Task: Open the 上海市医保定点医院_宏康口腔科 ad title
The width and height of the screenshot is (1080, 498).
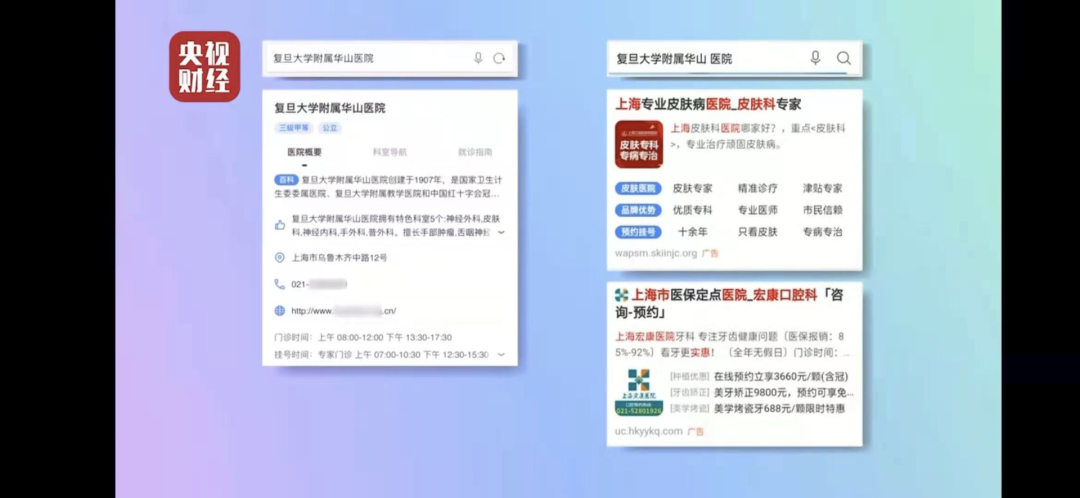Action: coord(730,304)
